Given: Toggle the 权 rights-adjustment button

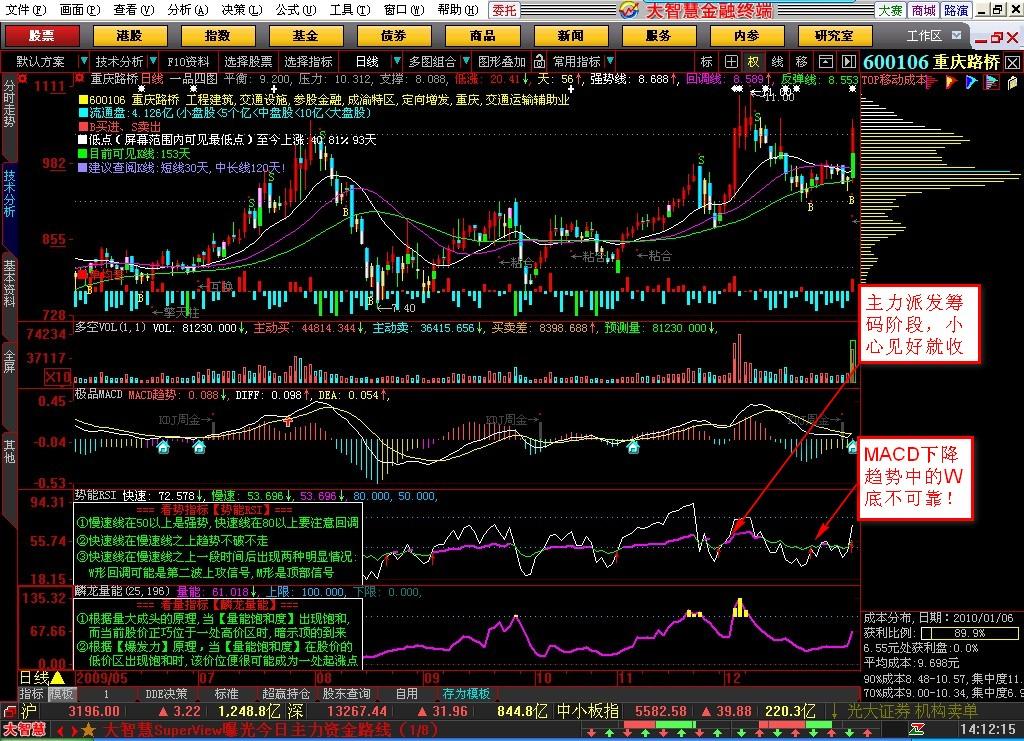Looking at the screenshot, I should 754,62.
